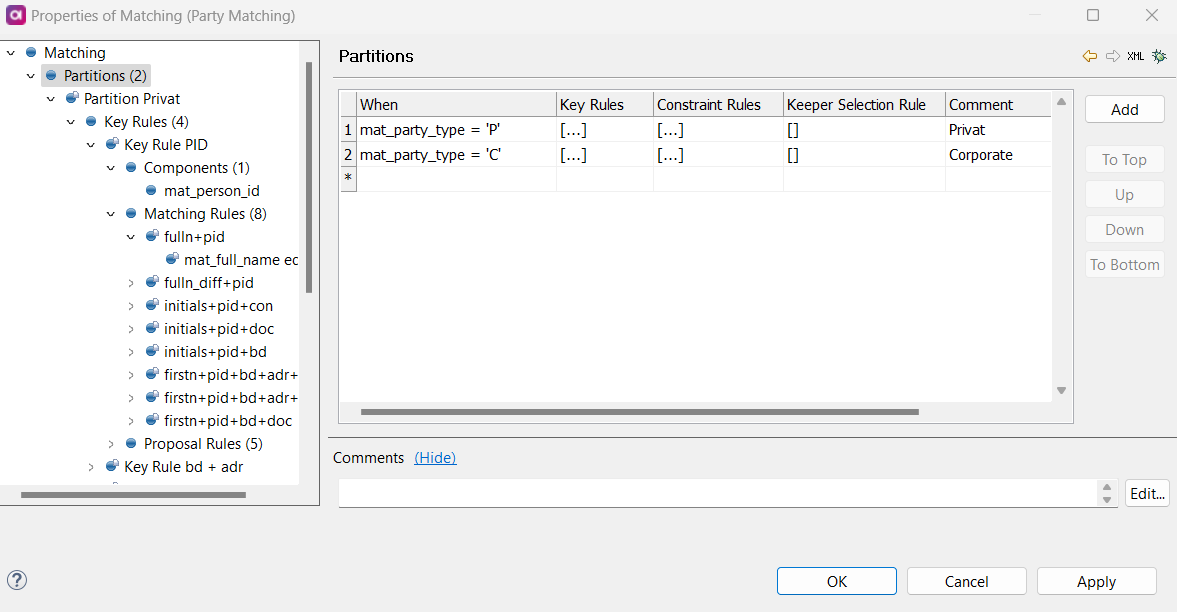This screenshot has width=1177, height=612.
Task: Expand the Proposal Rules (5) node
Action: [111, 445]
